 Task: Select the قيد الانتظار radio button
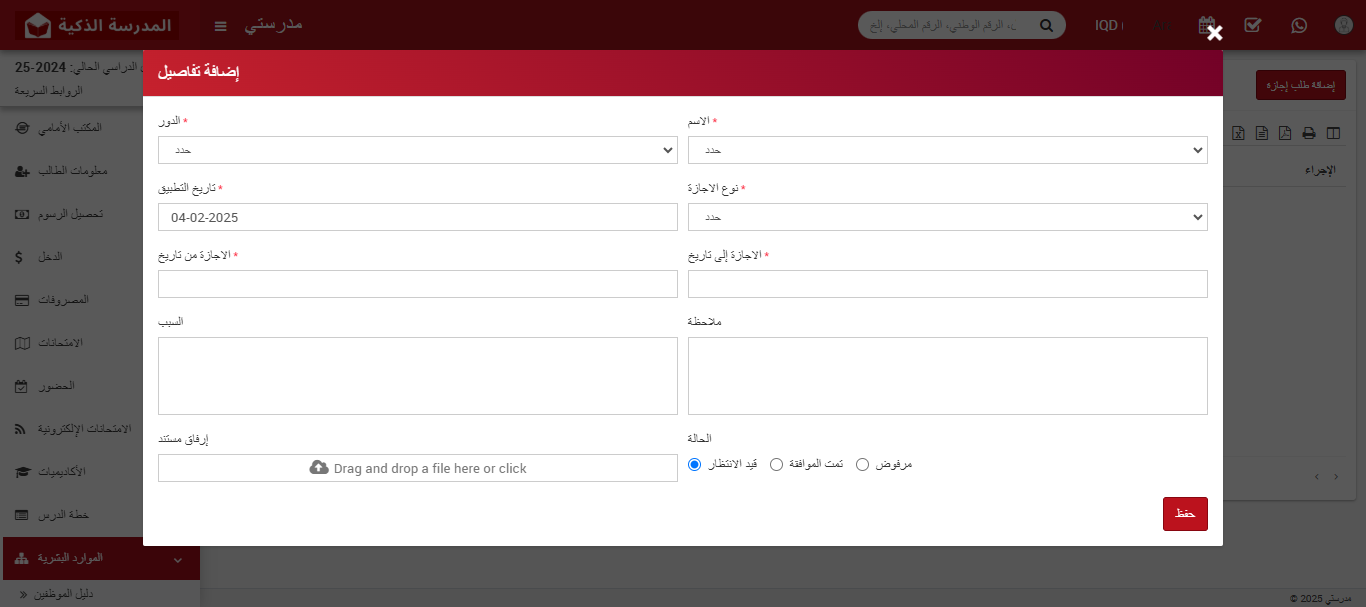pos(695,465)
